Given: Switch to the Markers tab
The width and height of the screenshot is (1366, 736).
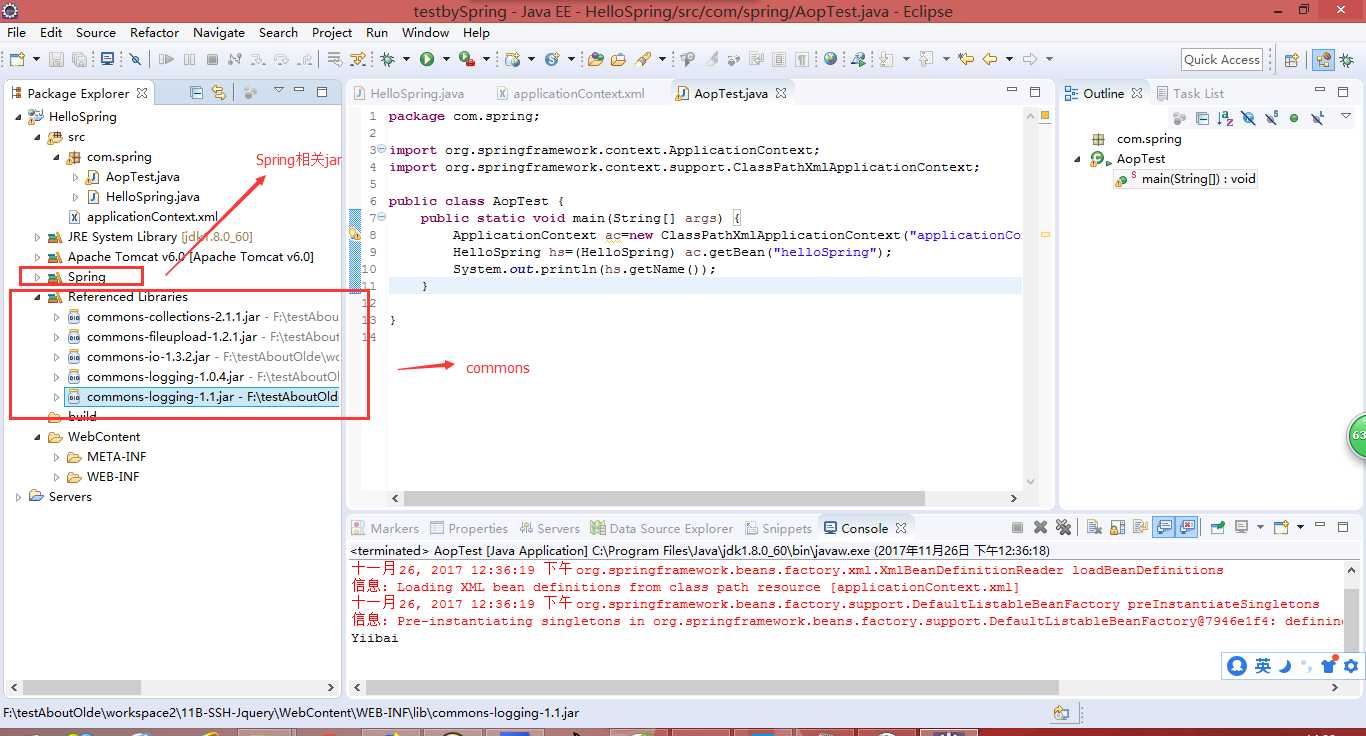Looking at the screenshot, I should click(385, 528).
